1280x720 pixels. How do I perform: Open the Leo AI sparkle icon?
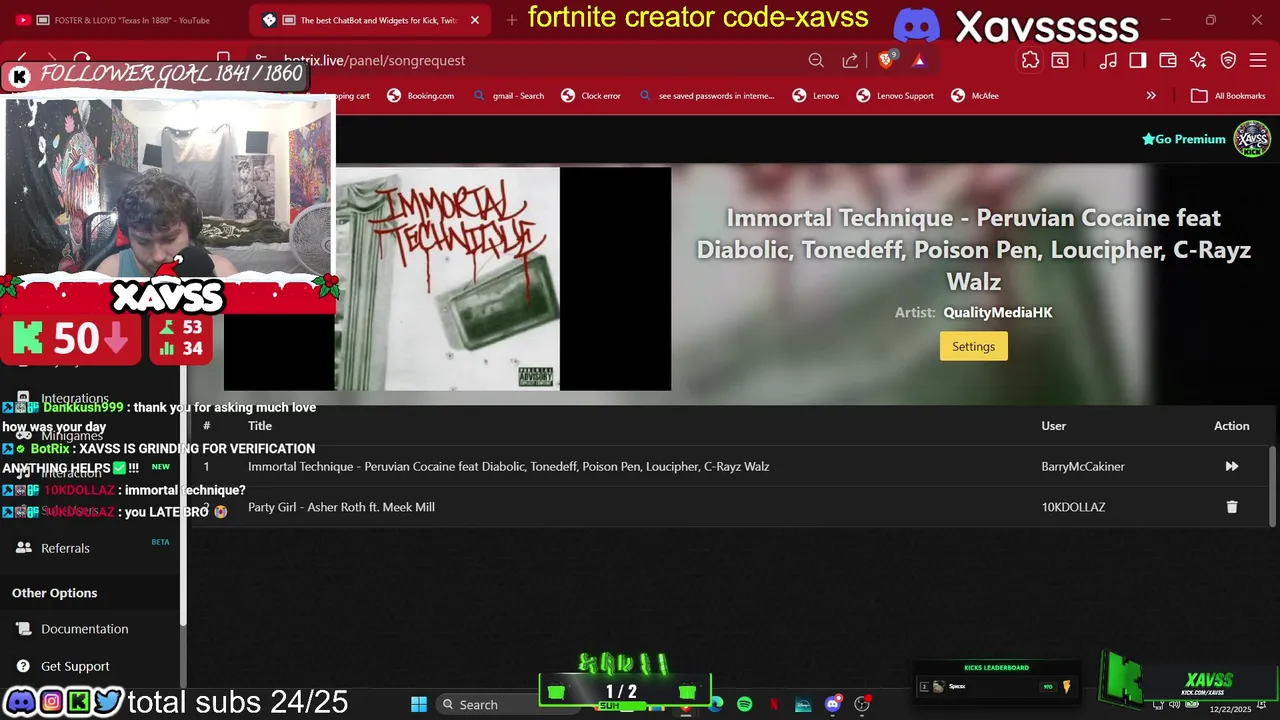click(1198, 60)
